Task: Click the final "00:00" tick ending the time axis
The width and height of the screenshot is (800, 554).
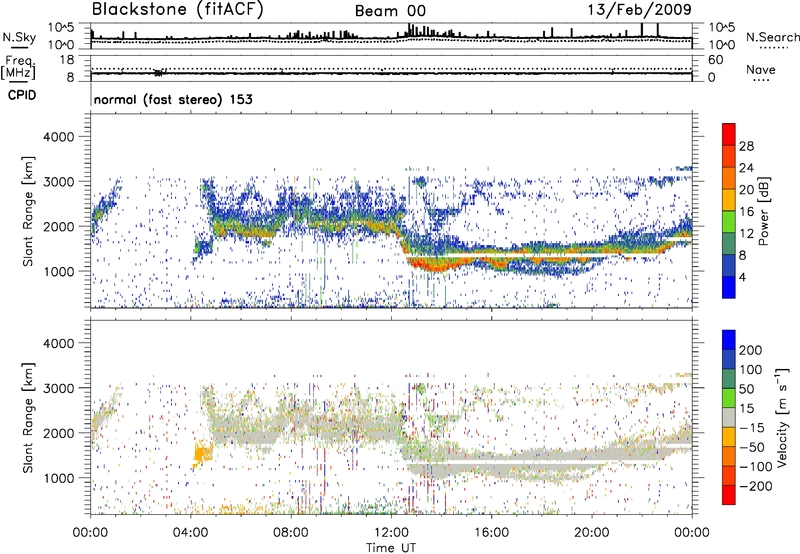Action: pyautogui.click(x=691, y=533)
